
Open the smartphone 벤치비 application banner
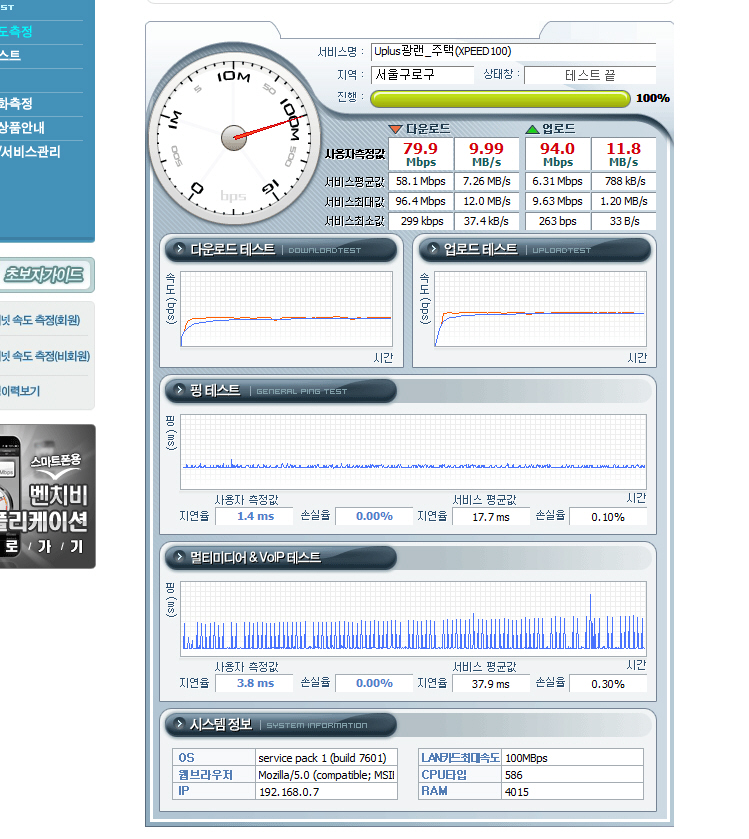(48, 496)
